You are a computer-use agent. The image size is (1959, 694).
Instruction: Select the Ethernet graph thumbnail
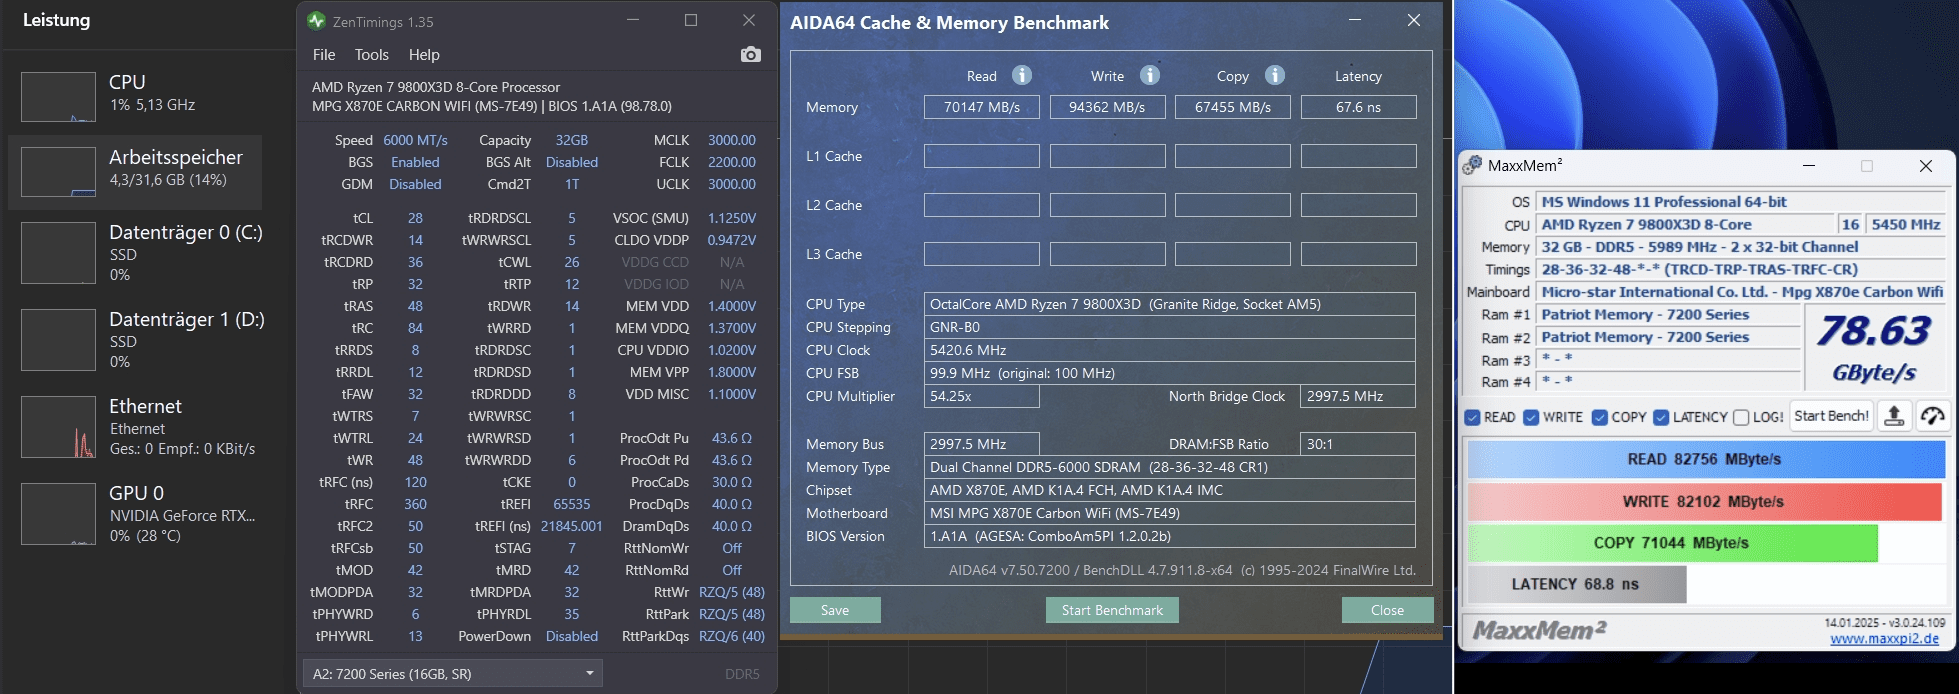tap(58, 427)
